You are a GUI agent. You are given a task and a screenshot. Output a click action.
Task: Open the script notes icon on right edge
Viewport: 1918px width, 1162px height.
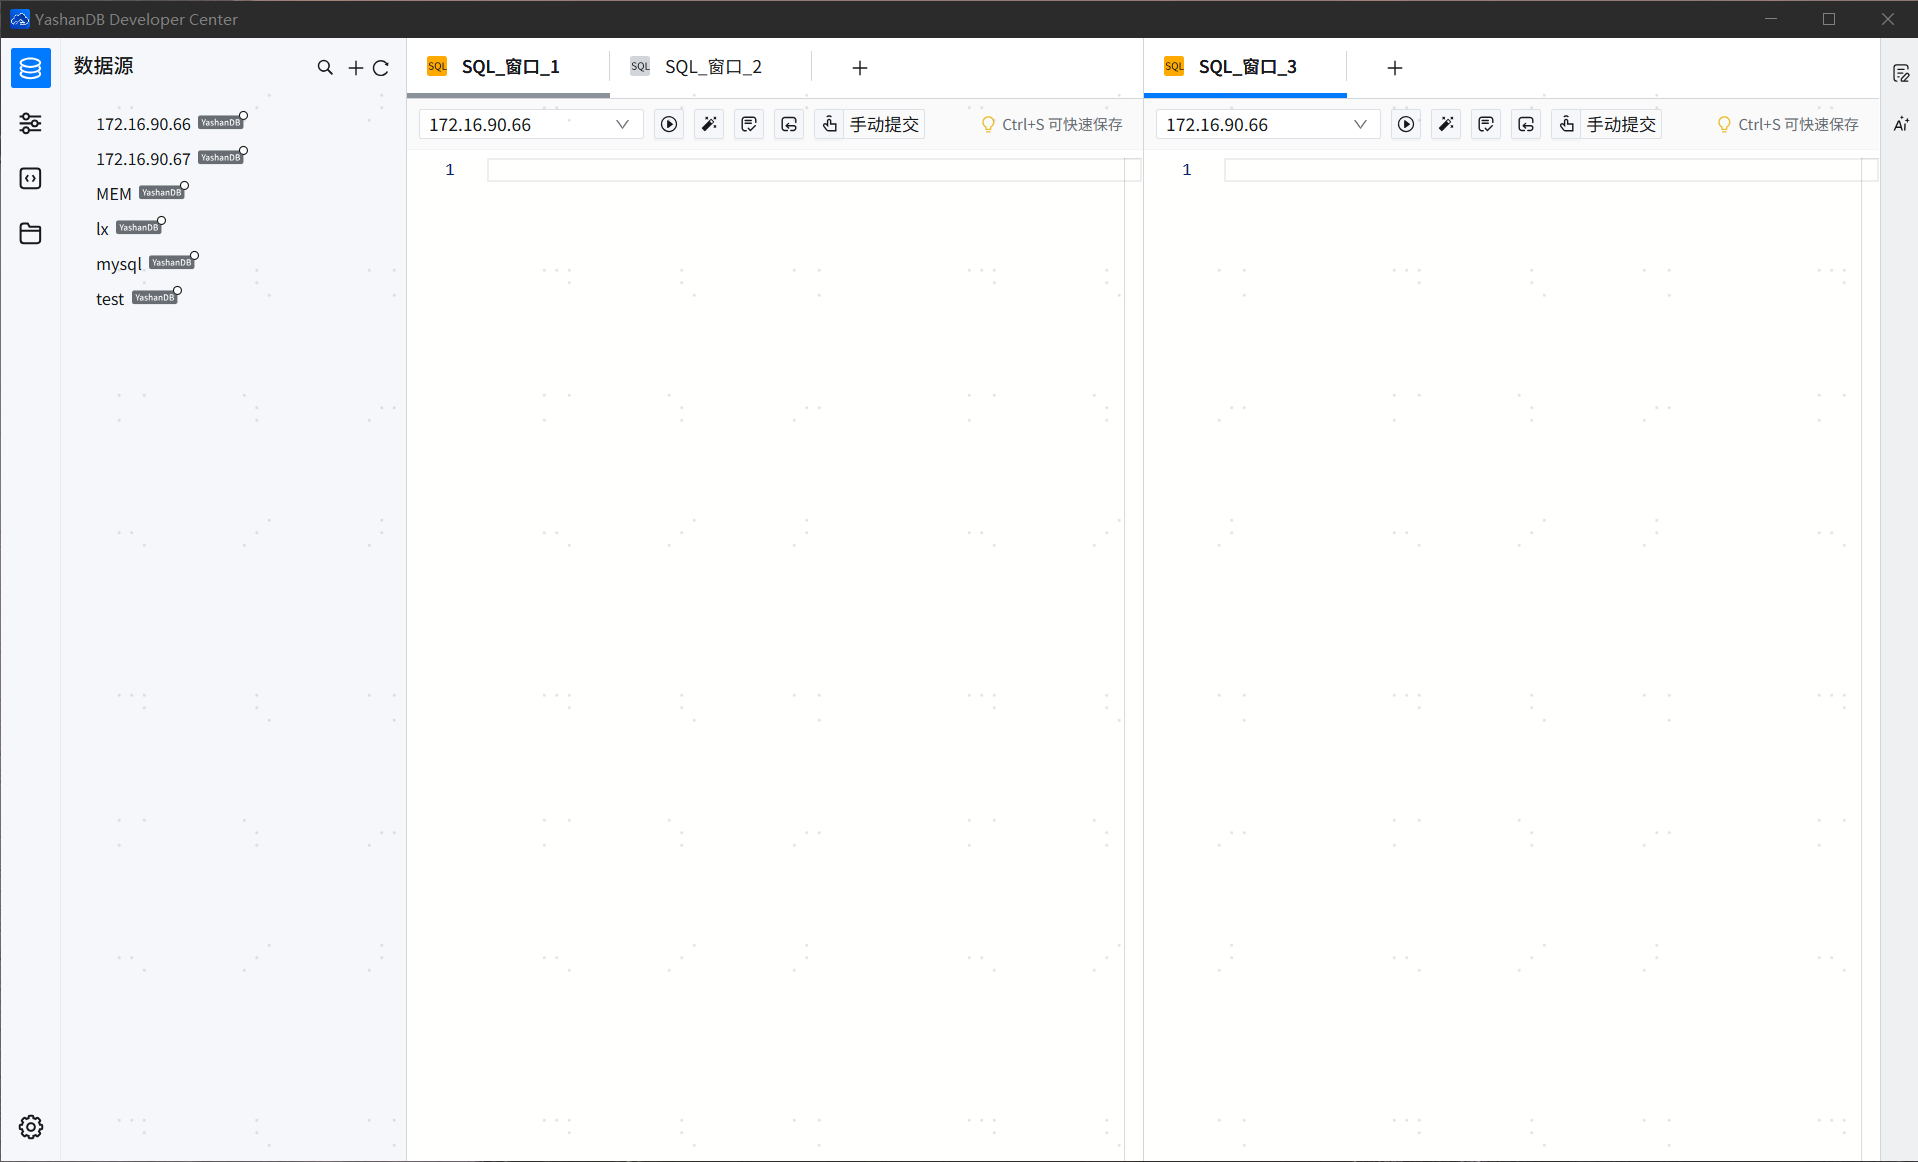[1901, 72]
